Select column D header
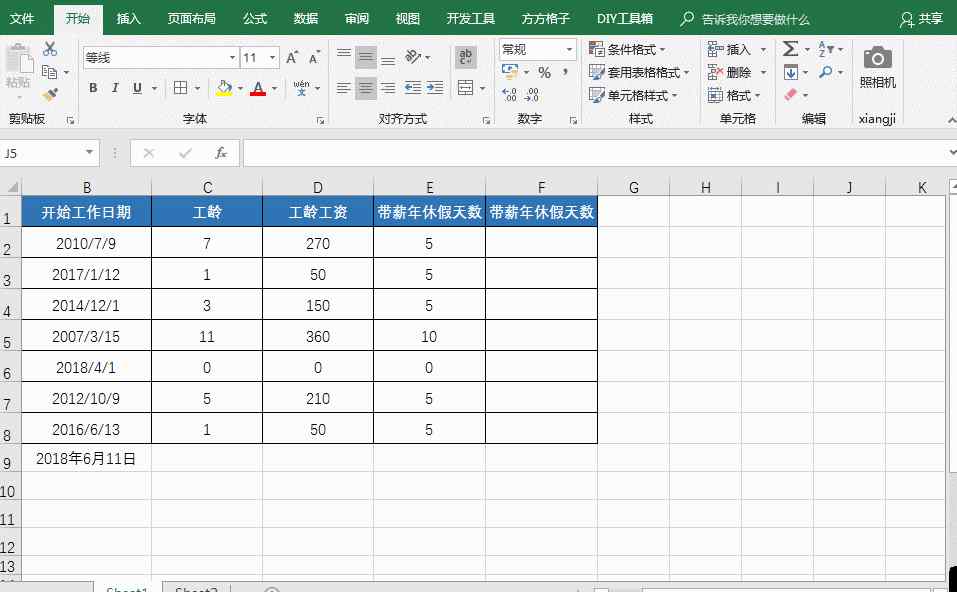957x592 pixels. pyautogui.click(x=318, y=187)
